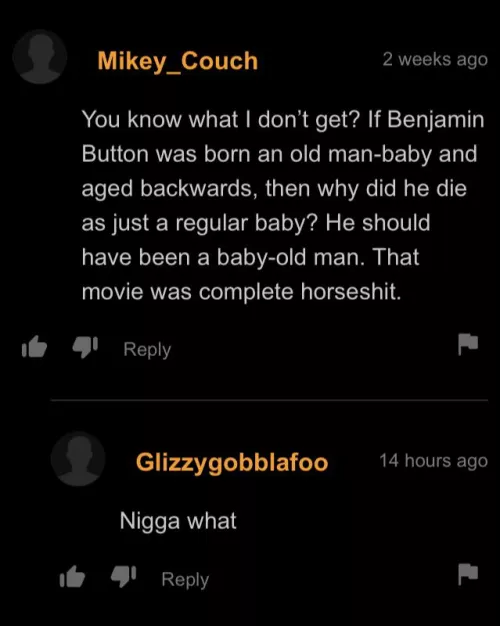Reply to Mikey_Couch's comment
This screenshot has width=500, height=626.
147,350
